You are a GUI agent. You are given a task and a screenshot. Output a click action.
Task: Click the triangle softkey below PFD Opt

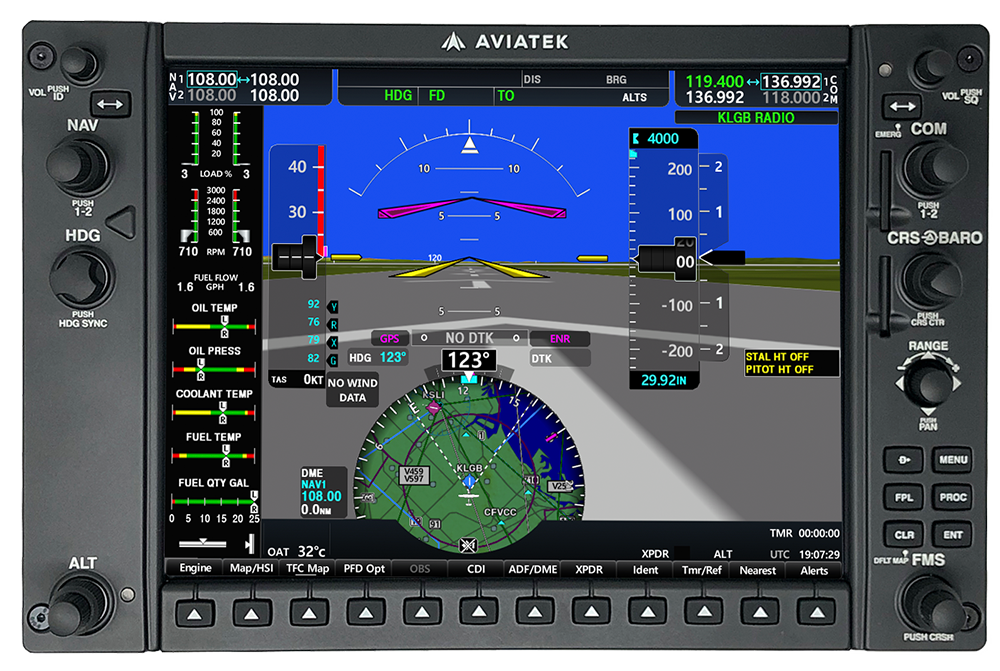pos(365,612)
